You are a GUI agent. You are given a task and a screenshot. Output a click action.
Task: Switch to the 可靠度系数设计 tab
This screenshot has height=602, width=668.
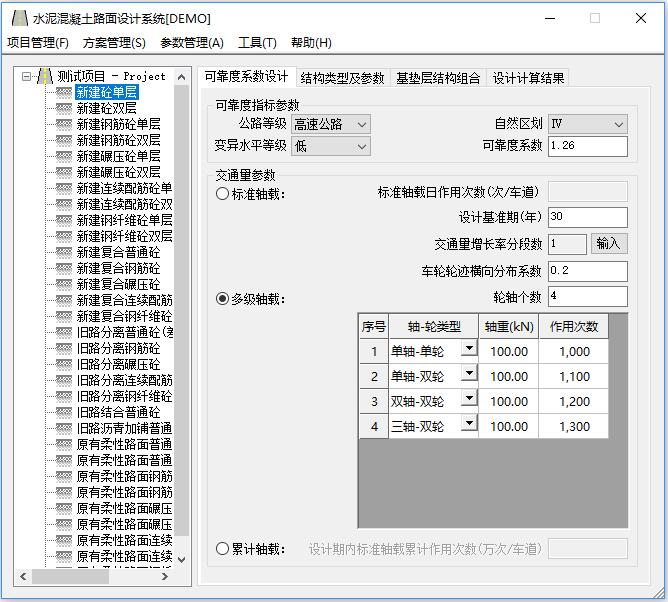(247, 77)
